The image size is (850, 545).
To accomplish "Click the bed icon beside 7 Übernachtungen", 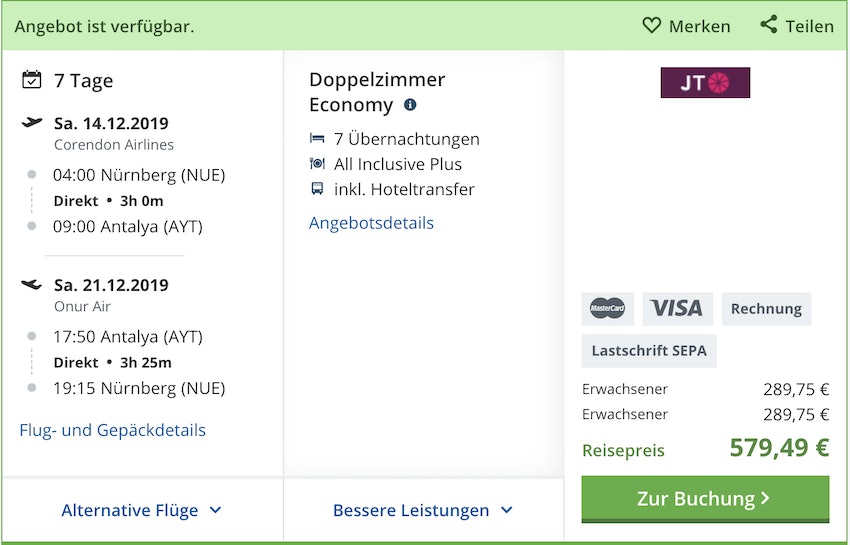I will click(x=317, y=139).
